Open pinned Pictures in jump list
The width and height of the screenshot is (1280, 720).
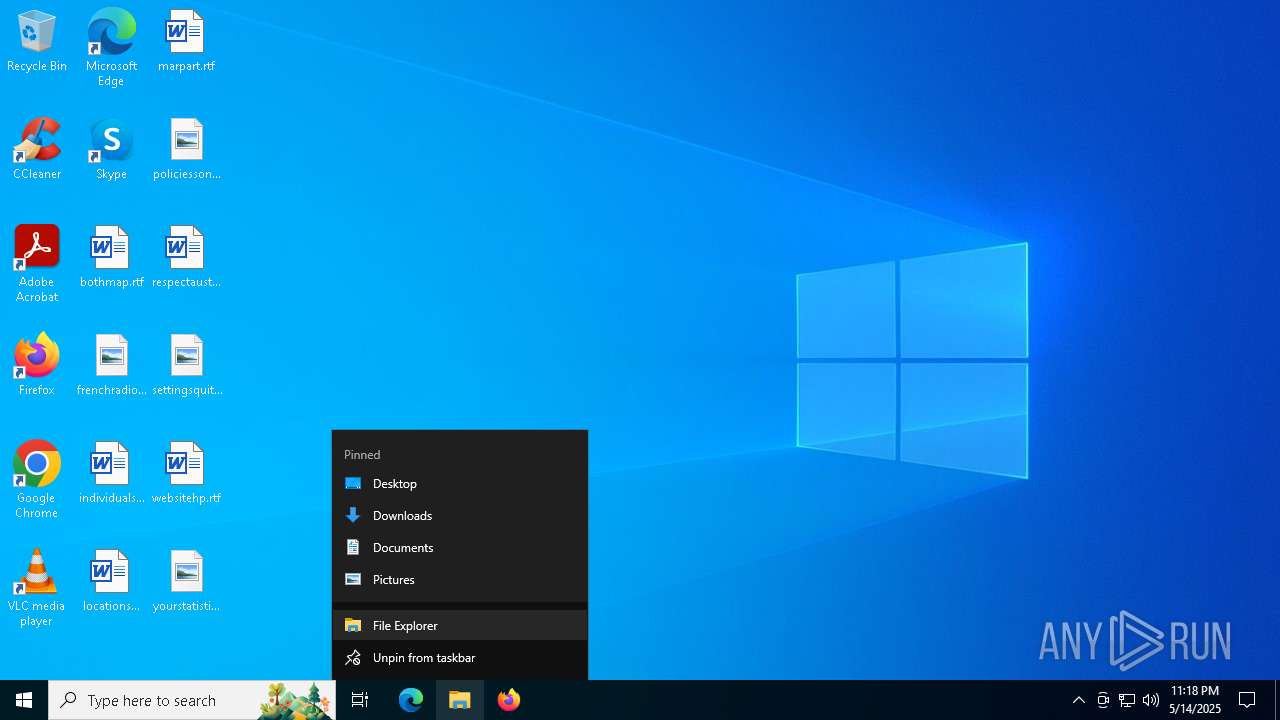460,579
